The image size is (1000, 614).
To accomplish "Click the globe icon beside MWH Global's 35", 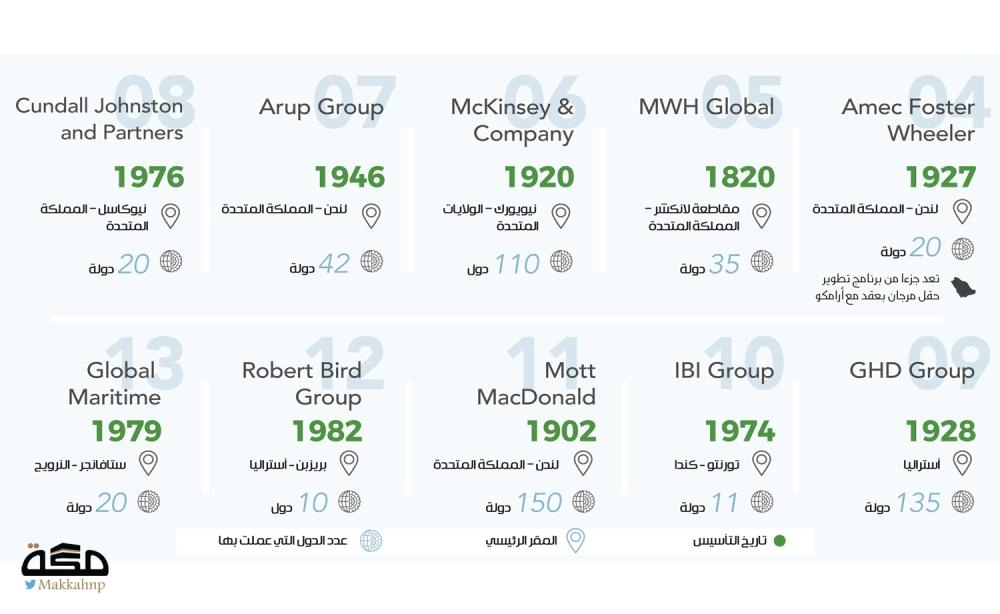I will [762, 262].
